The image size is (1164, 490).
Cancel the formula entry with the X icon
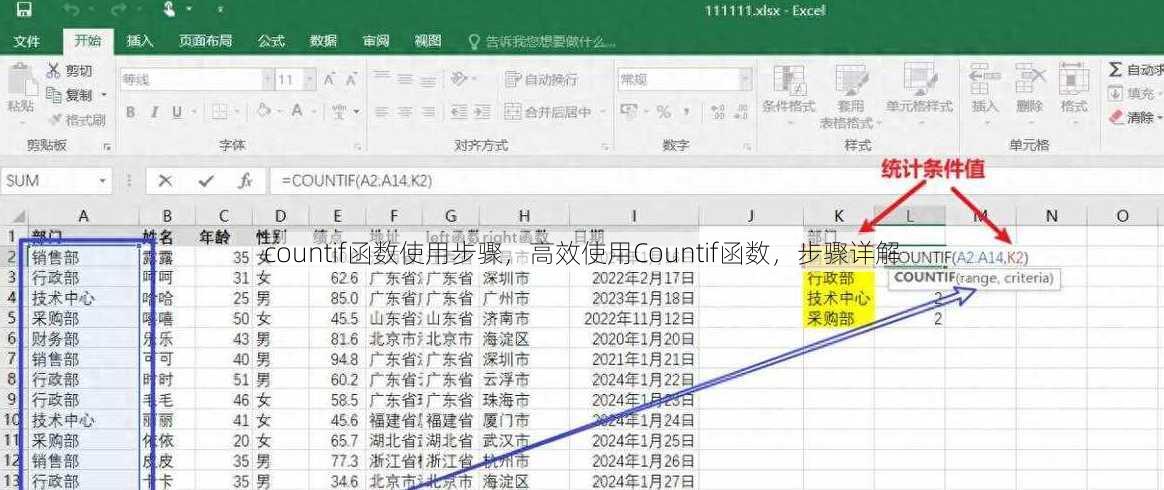165,180
